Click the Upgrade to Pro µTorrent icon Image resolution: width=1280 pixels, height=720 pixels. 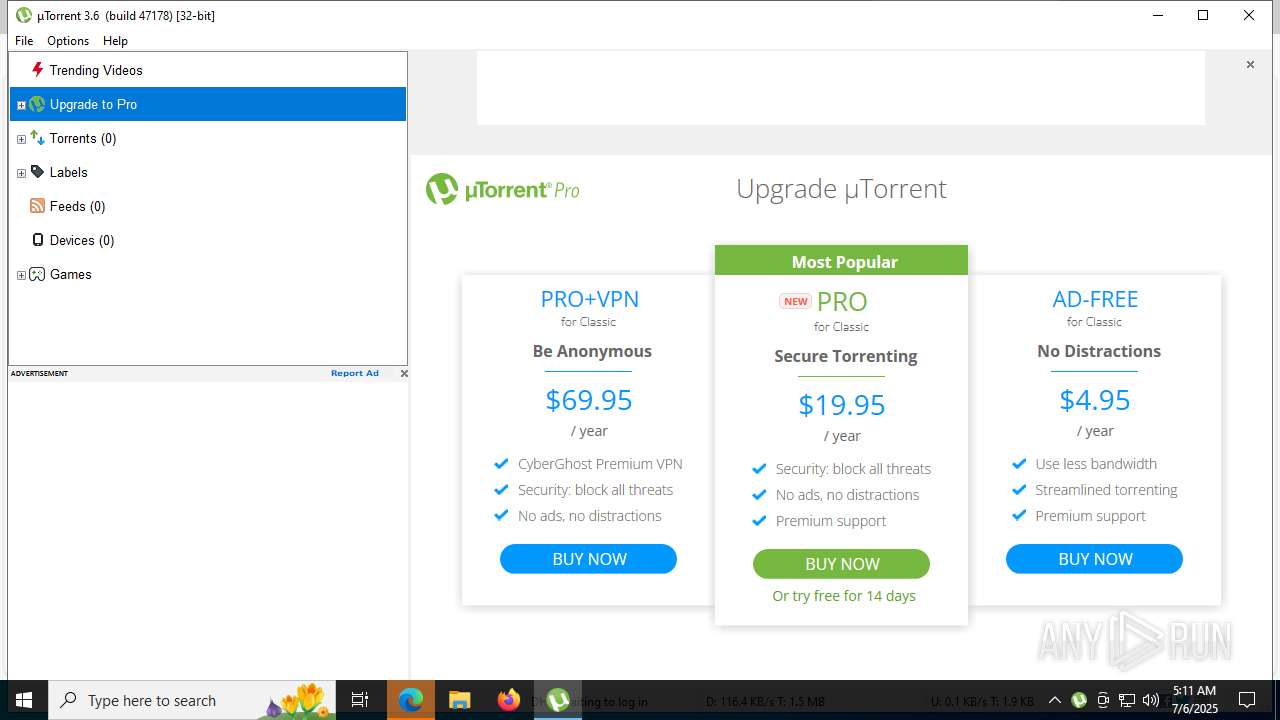[37, 104]
